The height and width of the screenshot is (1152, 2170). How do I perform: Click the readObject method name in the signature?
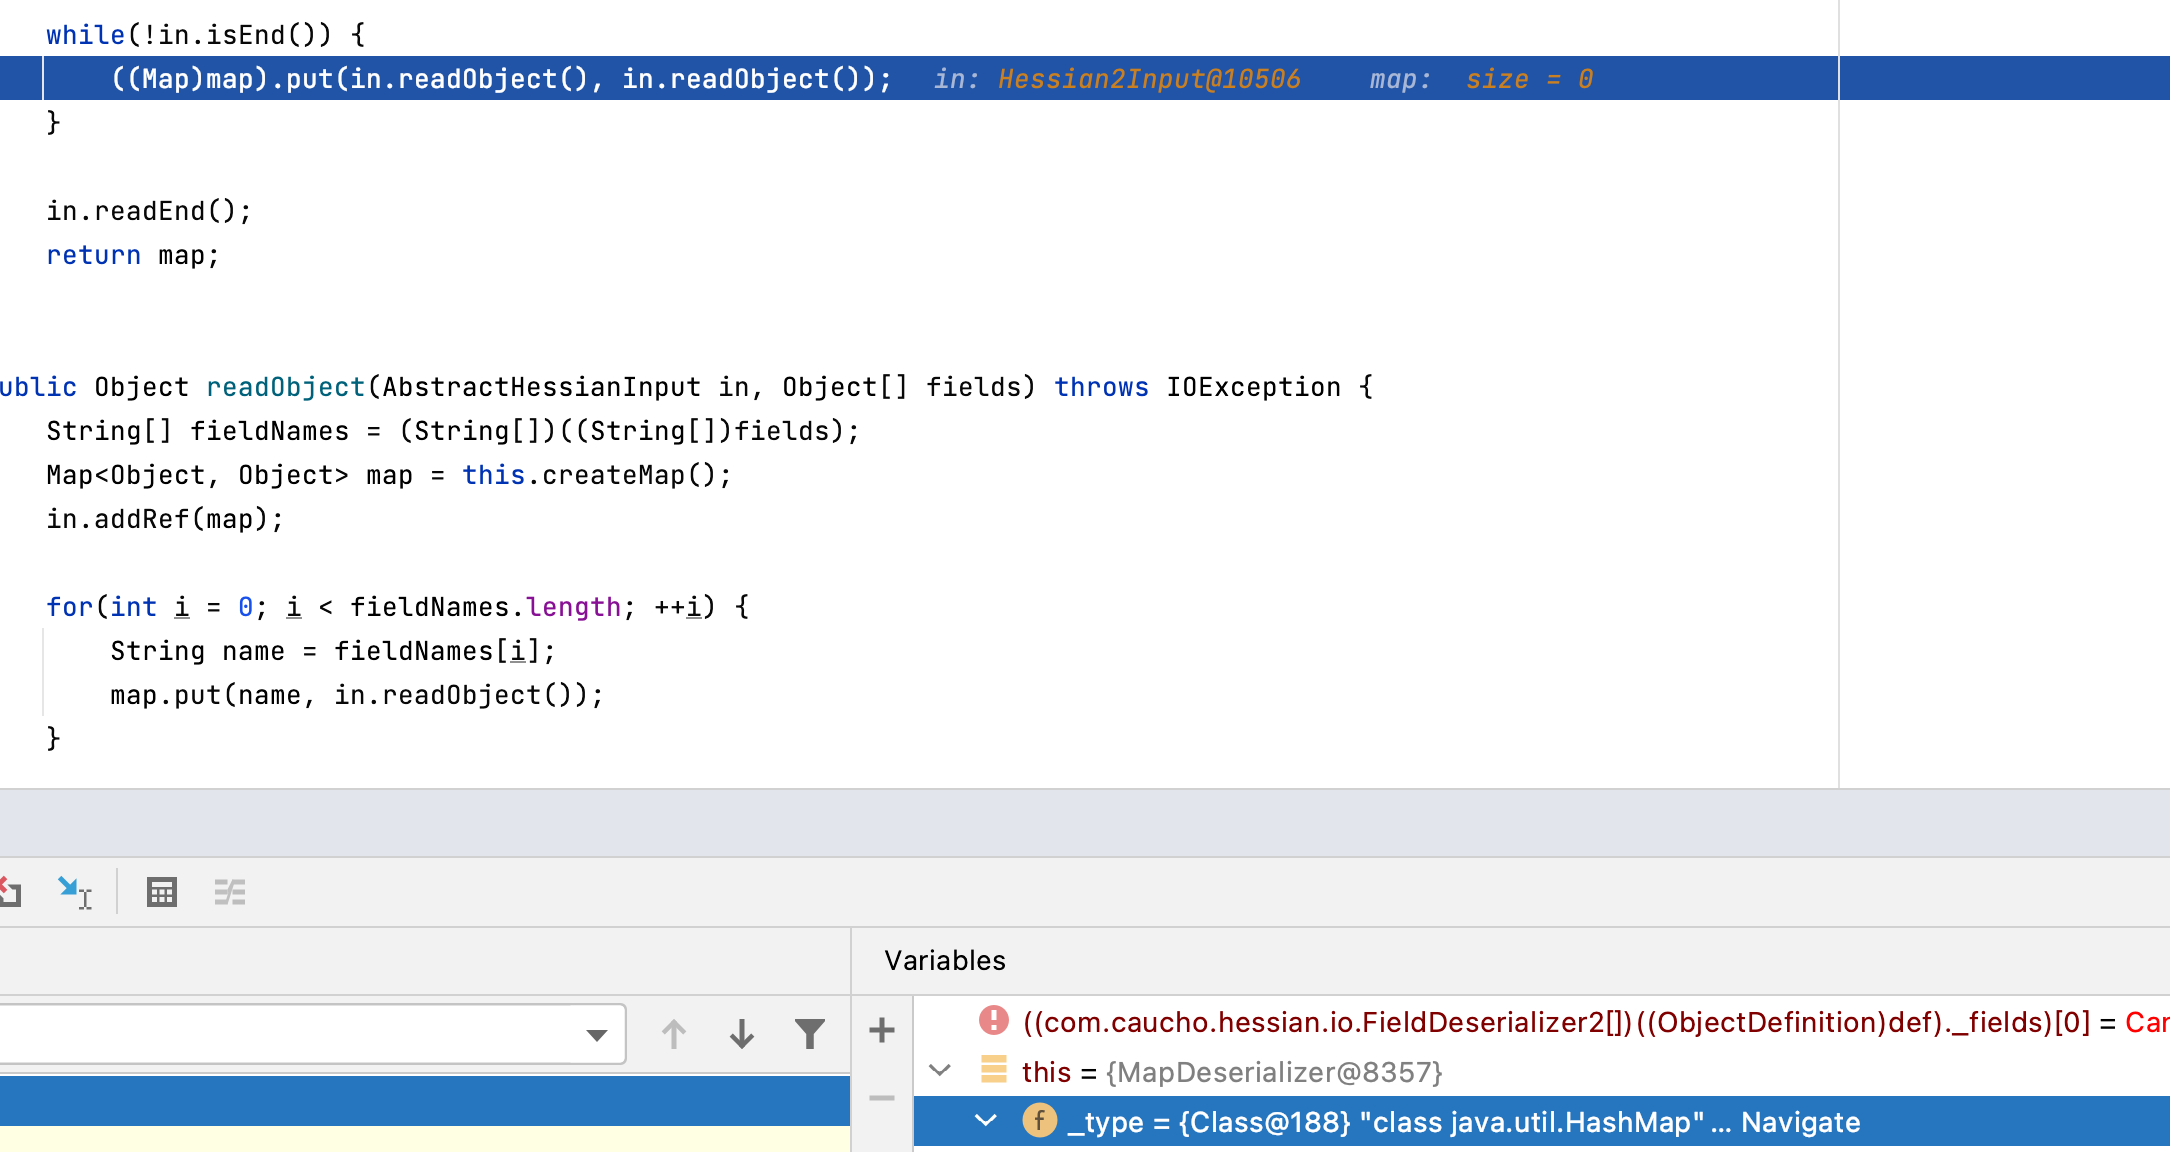point(285,387)
